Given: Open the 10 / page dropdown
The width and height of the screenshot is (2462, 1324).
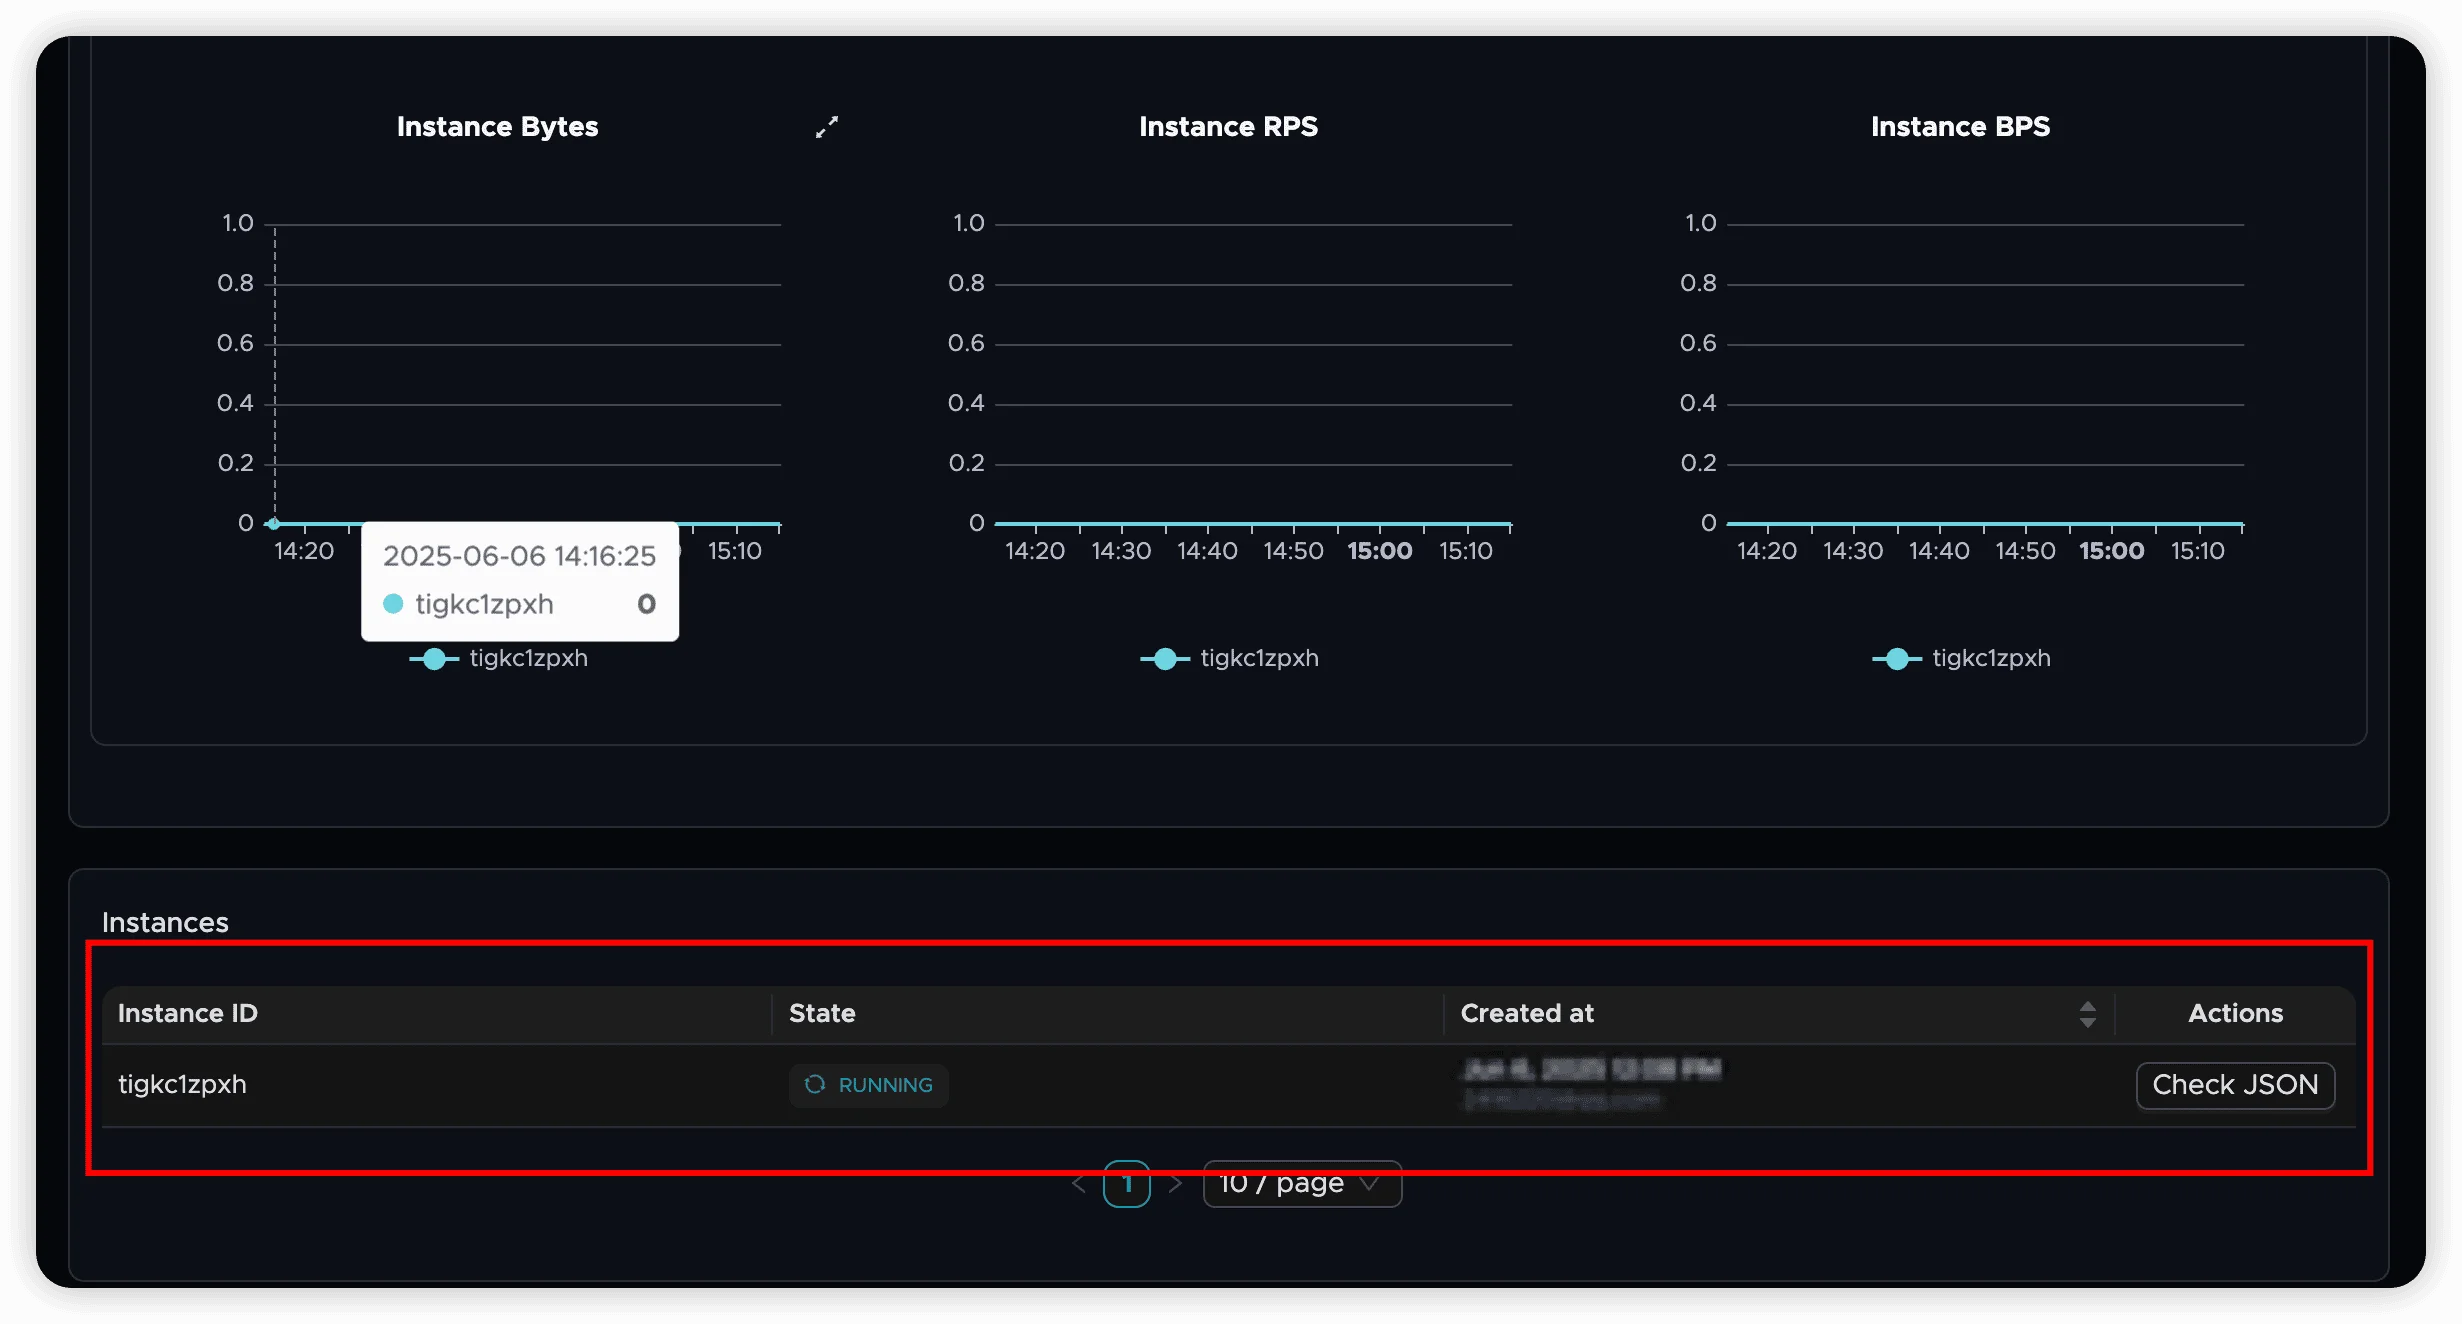Looking at the screenshot, I should (x=1301, y=1184).
